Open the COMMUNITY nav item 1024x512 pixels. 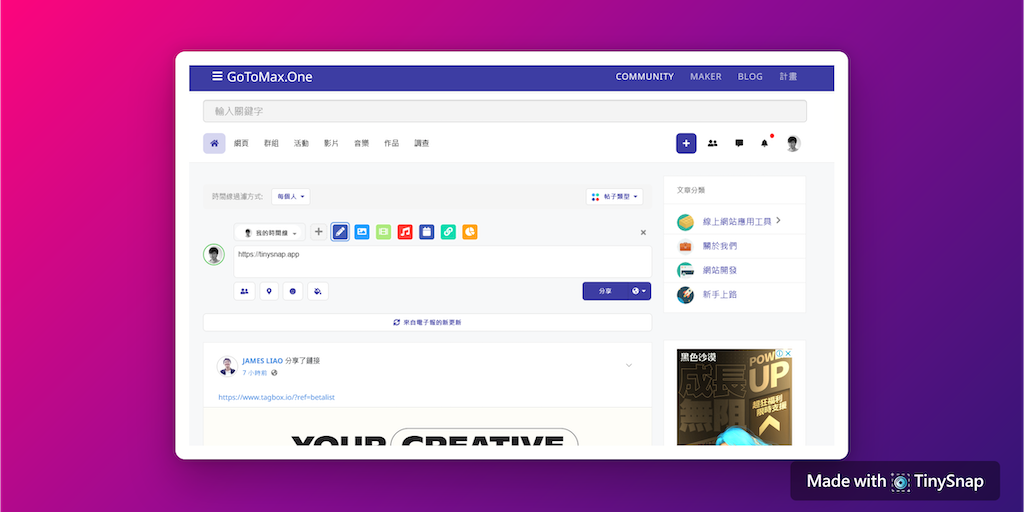(x=645, y=76)
